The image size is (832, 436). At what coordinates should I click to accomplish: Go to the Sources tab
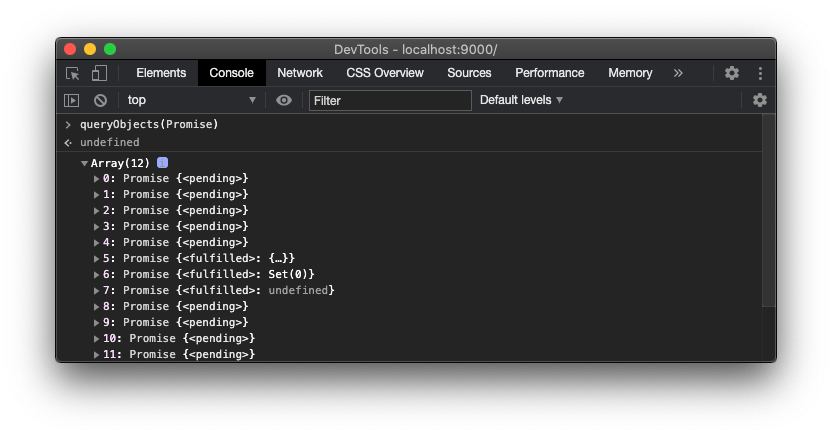click(x=469, y=73)
